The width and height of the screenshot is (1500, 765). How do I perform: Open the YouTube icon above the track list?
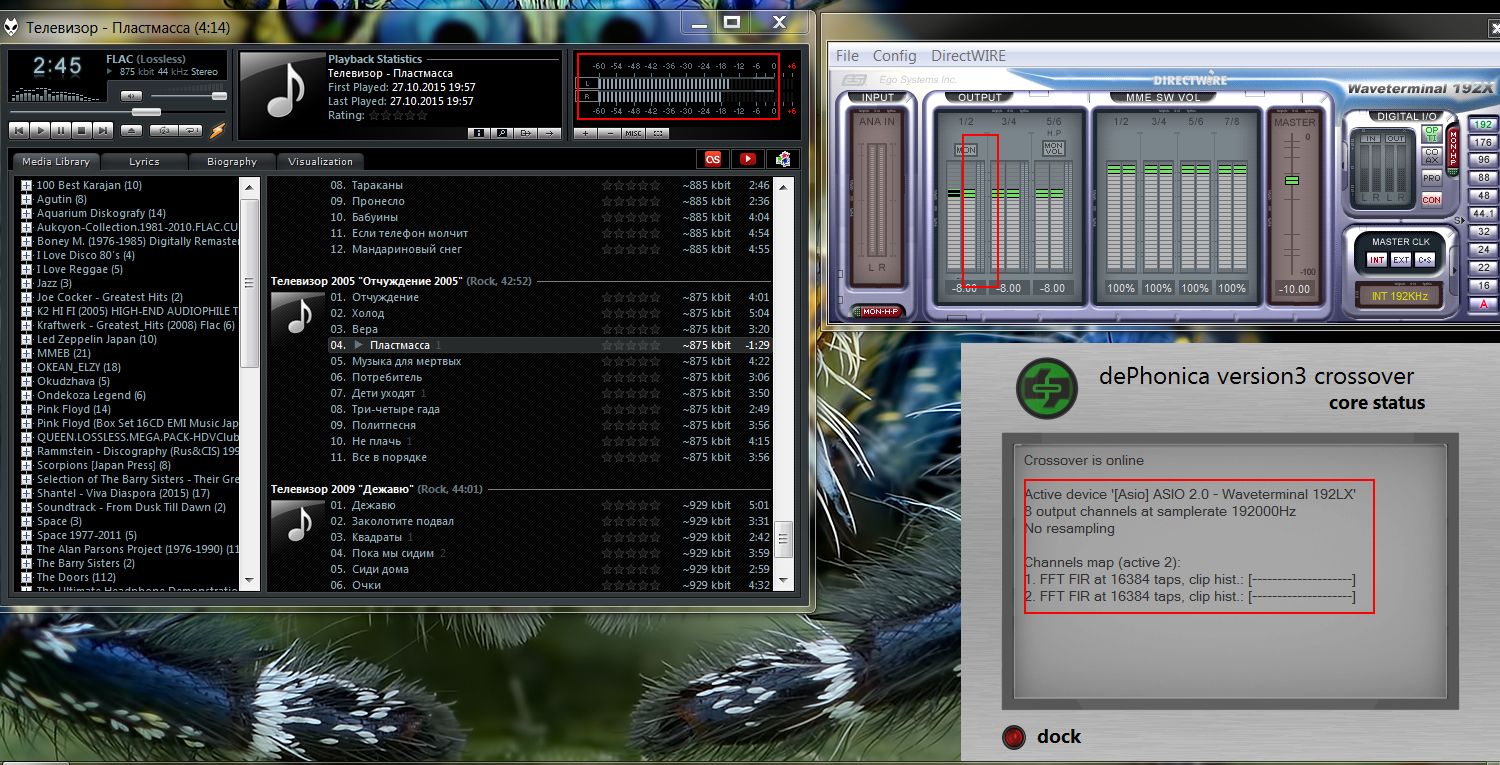[x=747, y=158]
